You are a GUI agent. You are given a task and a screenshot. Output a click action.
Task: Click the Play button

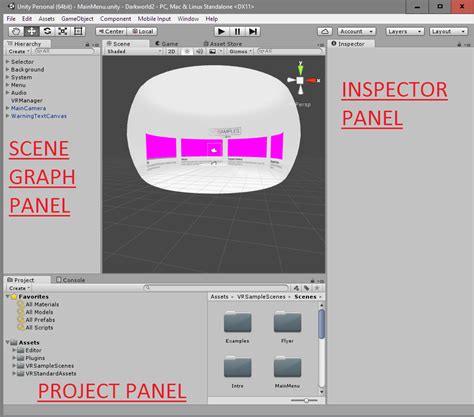(221, 31)
